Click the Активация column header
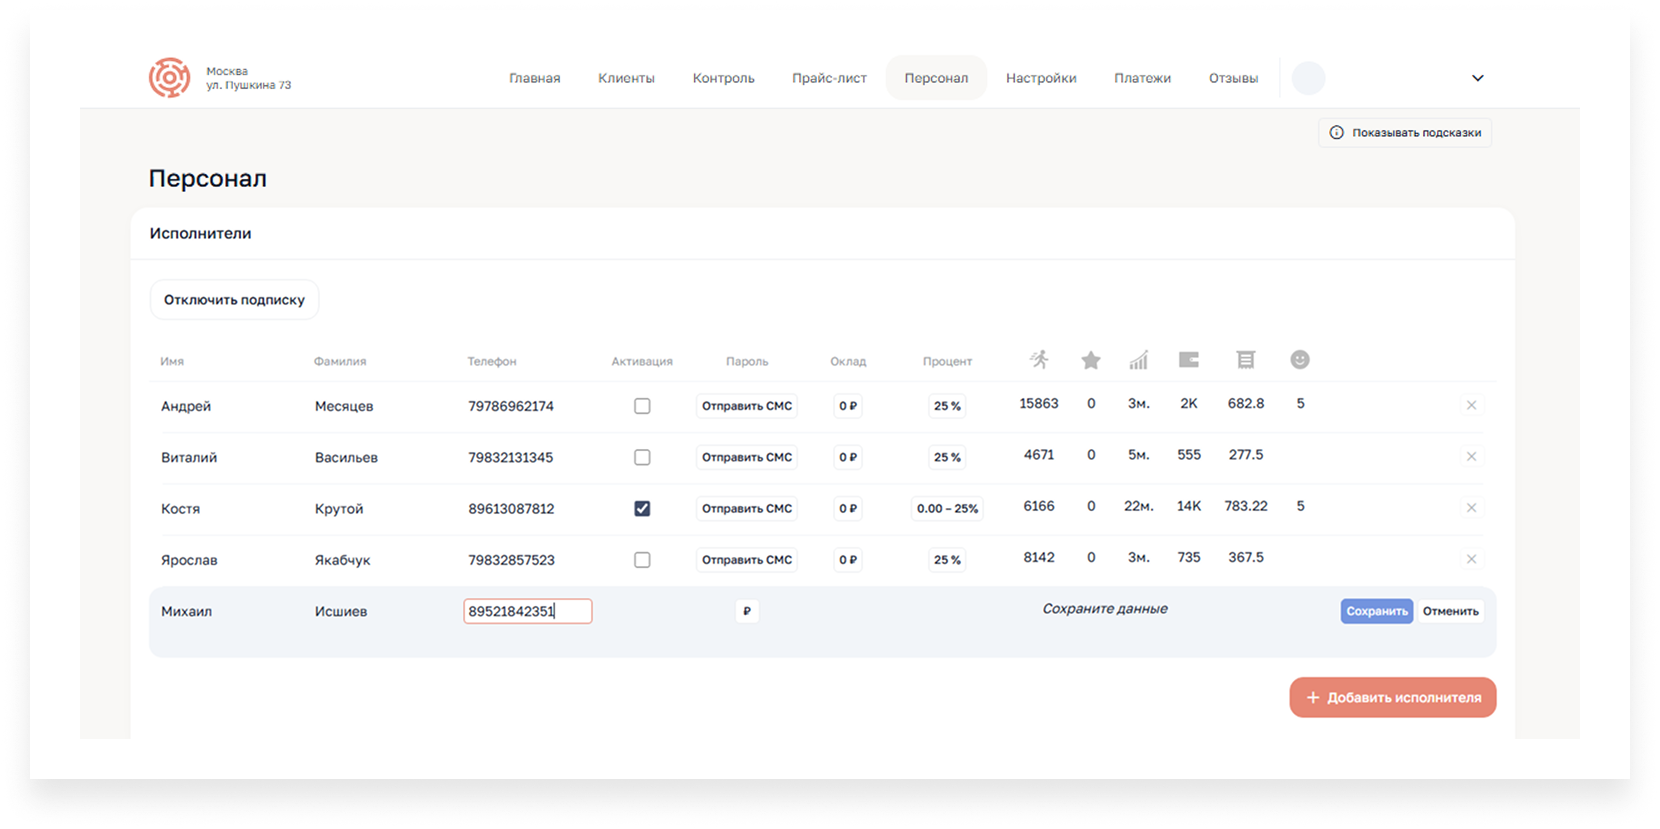This screenshot has width=1660, height=829. point(642,361)
